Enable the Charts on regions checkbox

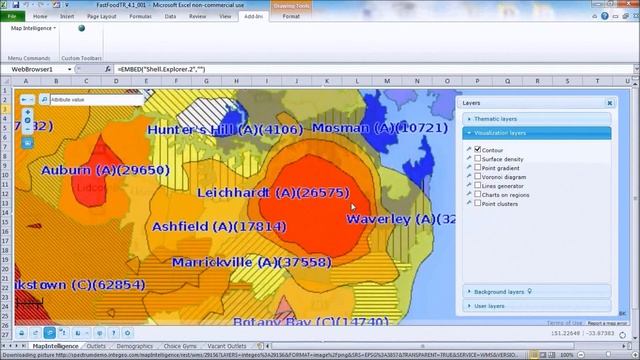pos(478,194)
